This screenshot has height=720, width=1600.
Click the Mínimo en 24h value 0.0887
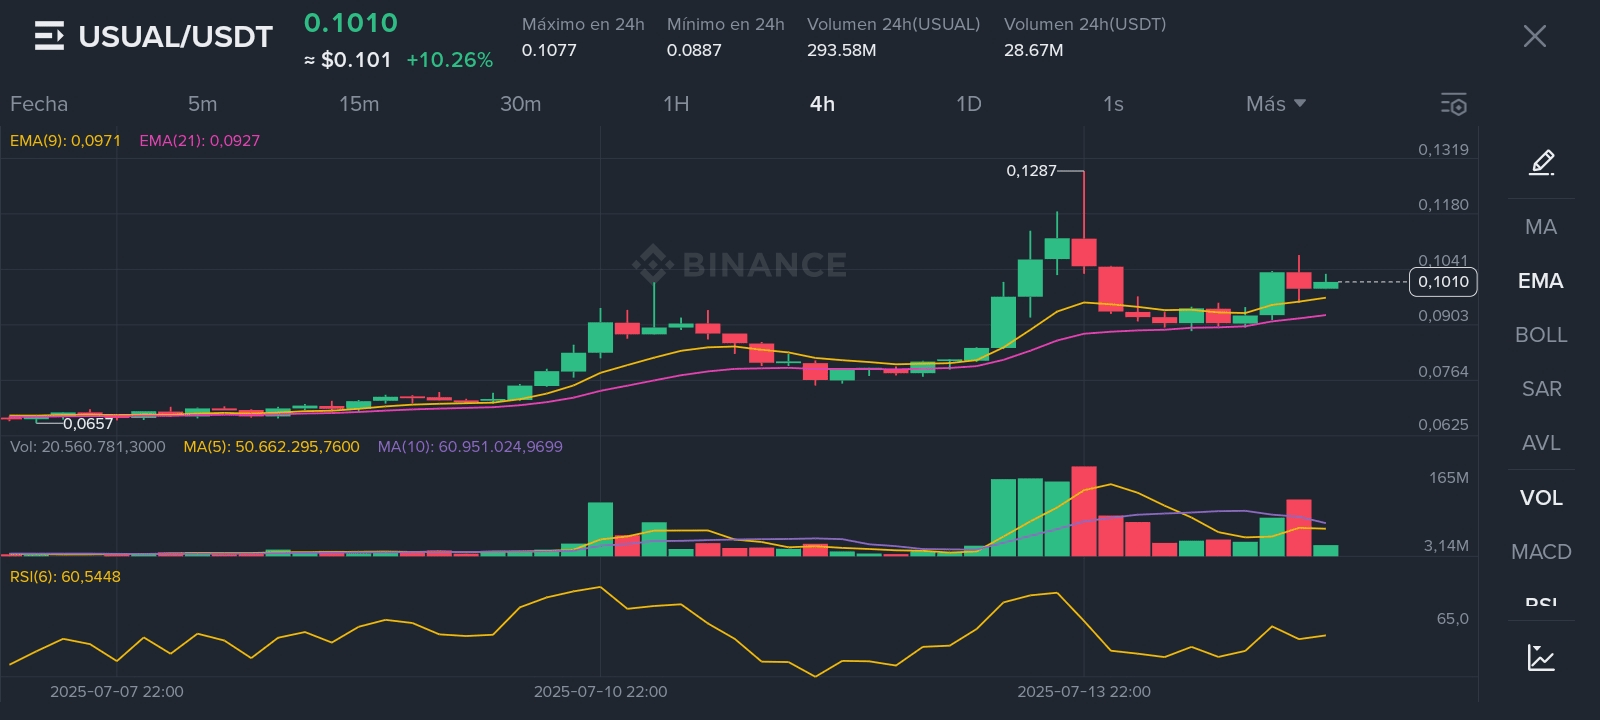click(x=694, y=50)
